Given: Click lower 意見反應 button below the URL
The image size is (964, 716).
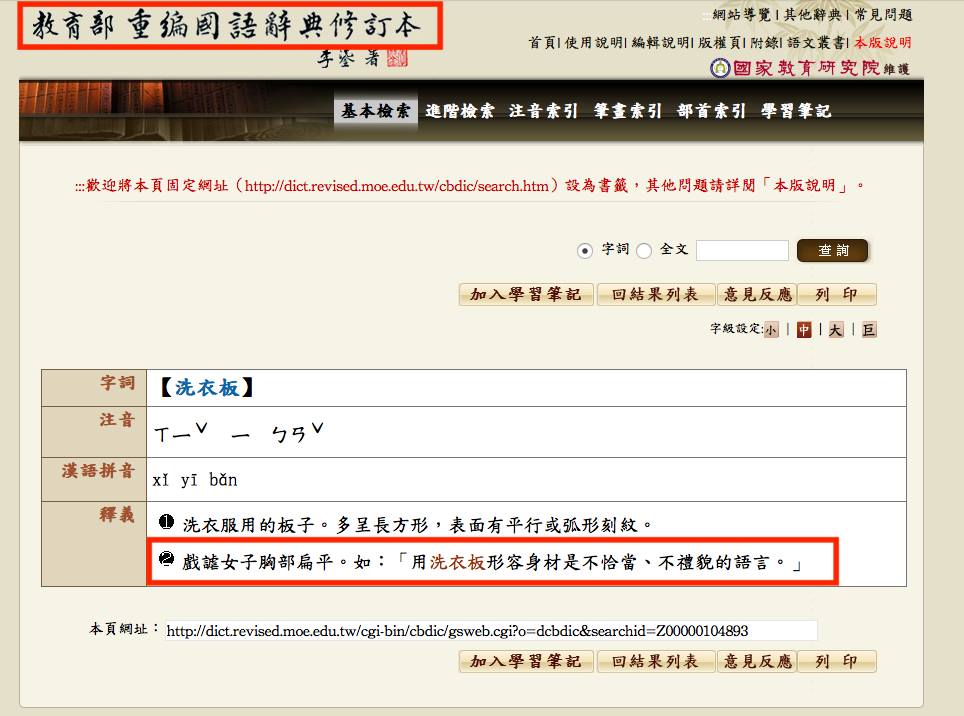Looking at the screenshot, I should pyautogui.click(x=757, y=661).
